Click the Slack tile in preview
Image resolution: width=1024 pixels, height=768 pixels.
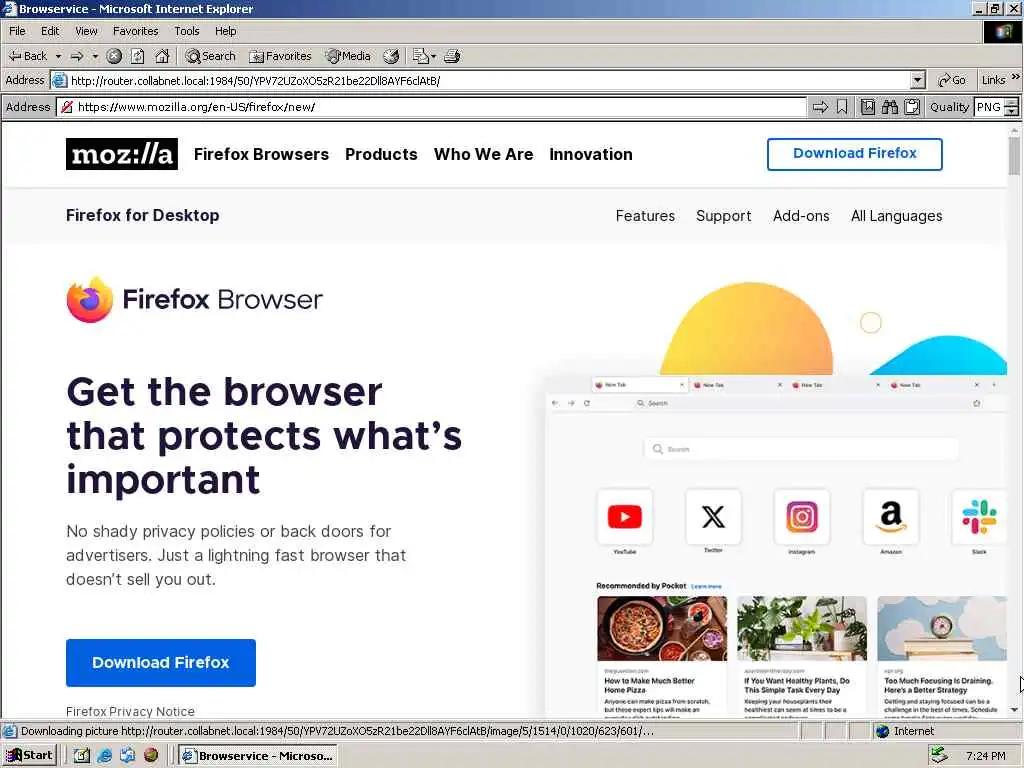(979, 517)
